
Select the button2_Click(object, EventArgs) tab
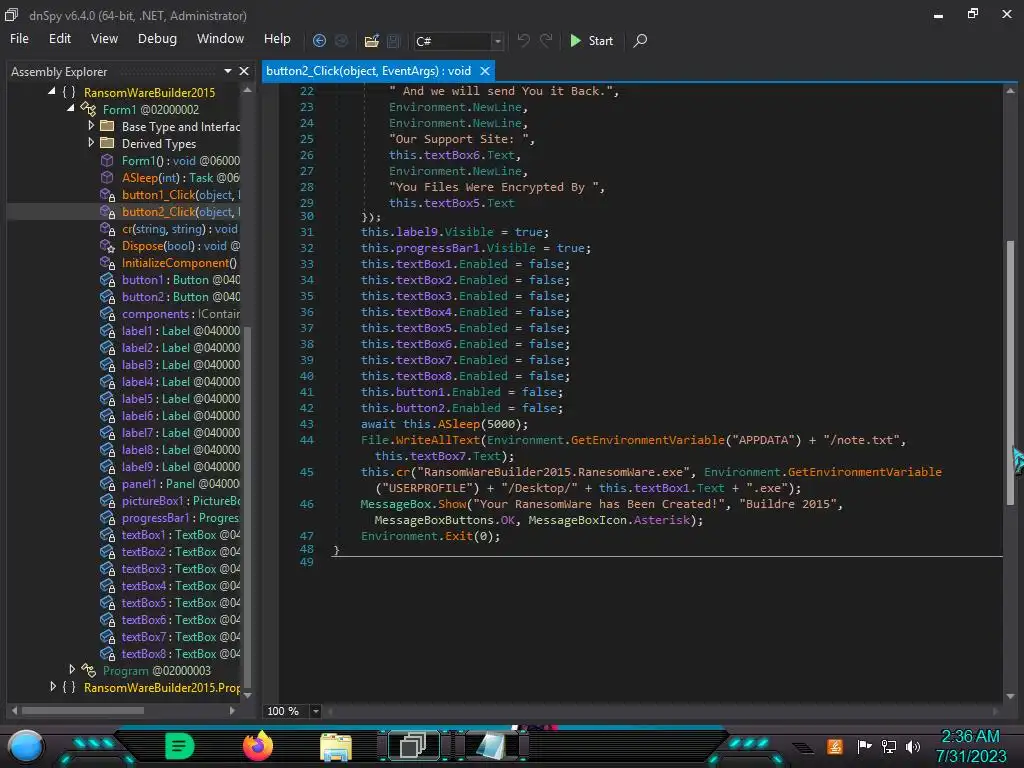click(368, 71)
